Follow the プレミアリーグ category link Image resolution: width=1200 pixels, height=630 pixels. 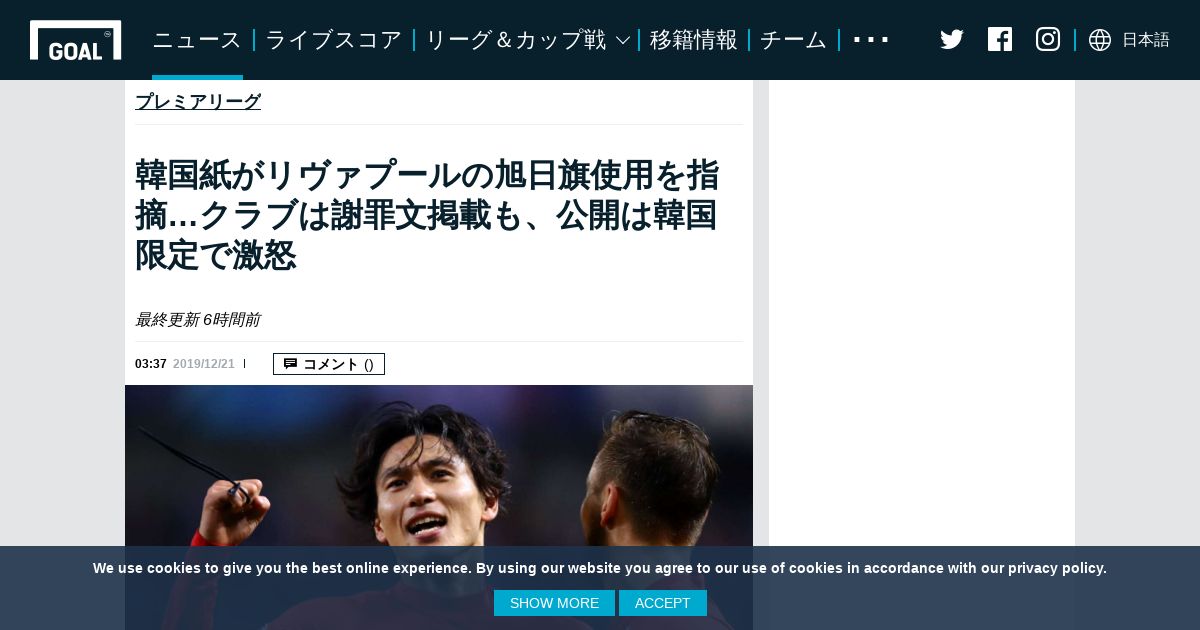click(198, 101)
